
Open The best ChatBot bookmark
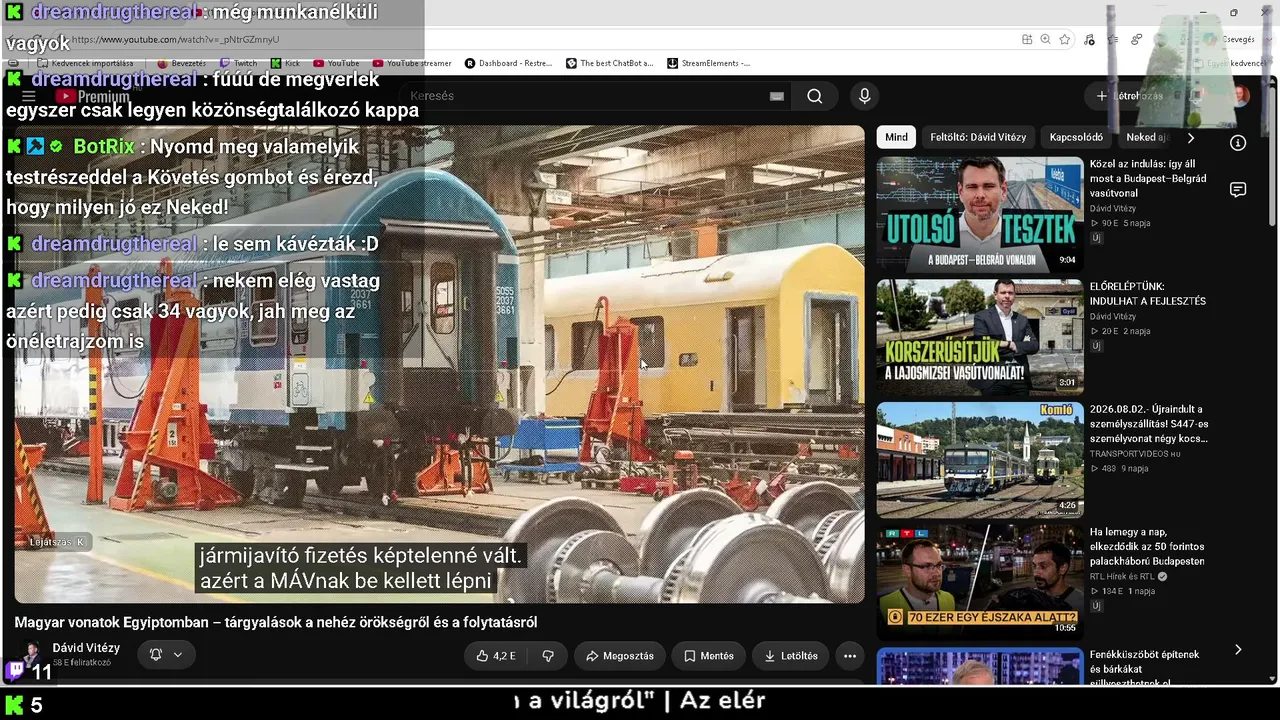(x=609, y=63)
